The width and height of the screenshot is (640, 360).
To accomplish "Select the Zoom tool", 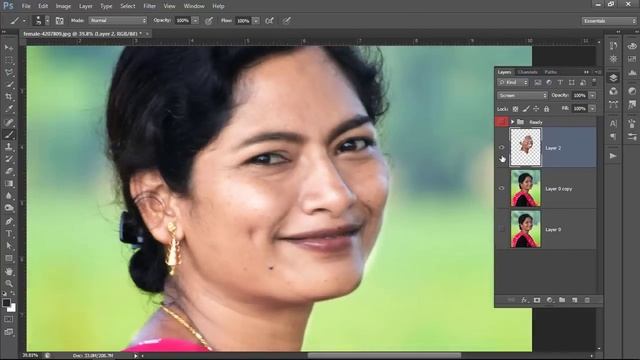I will [9, 283].
